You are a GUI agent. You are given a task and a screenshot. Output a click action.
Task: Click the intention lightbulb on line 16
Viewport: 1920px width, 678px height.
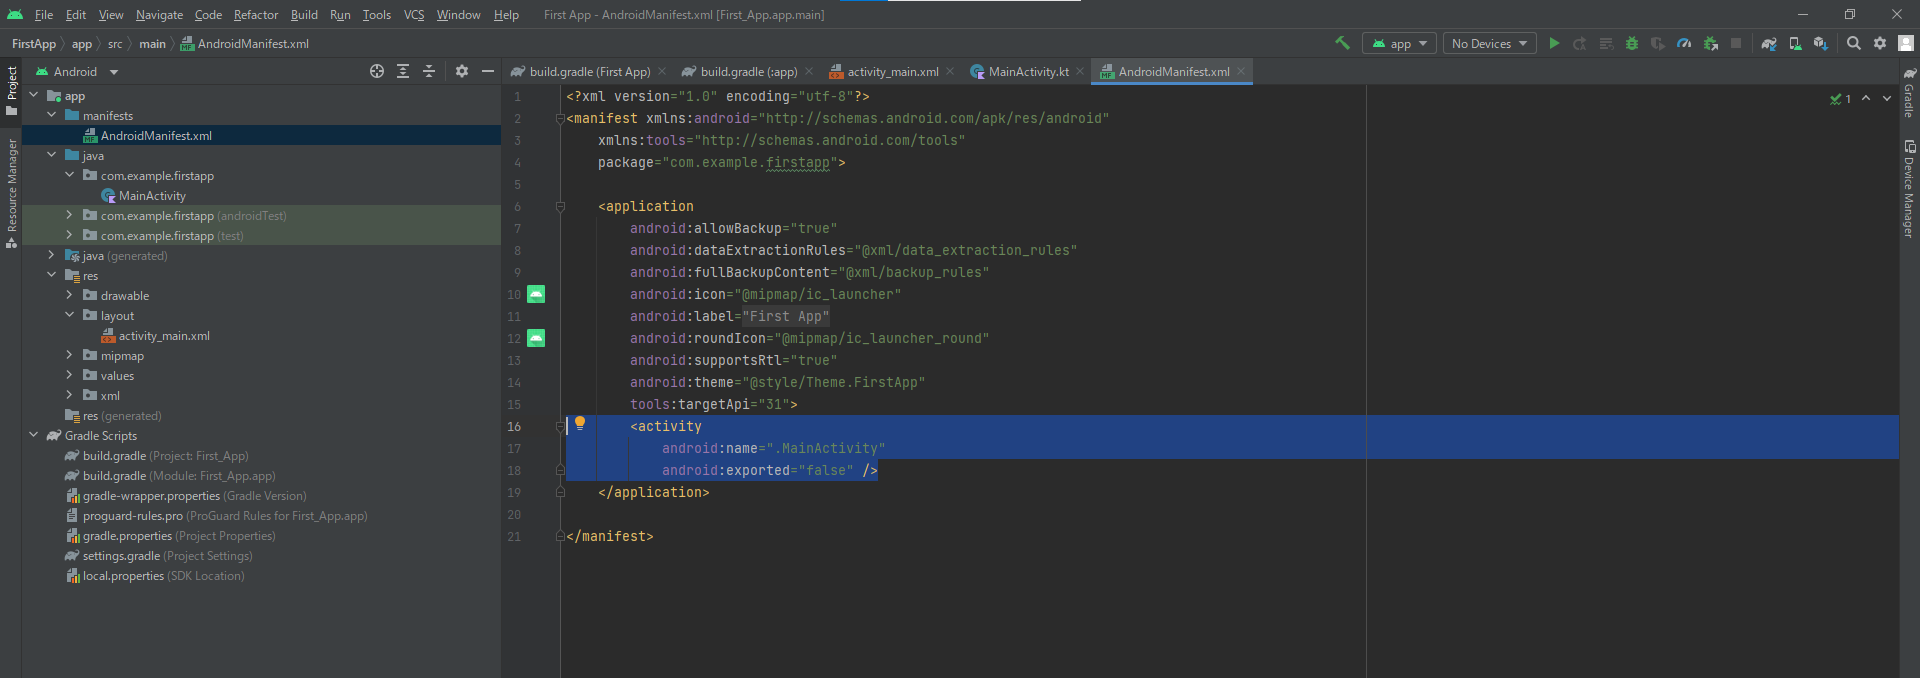point(580,423)
